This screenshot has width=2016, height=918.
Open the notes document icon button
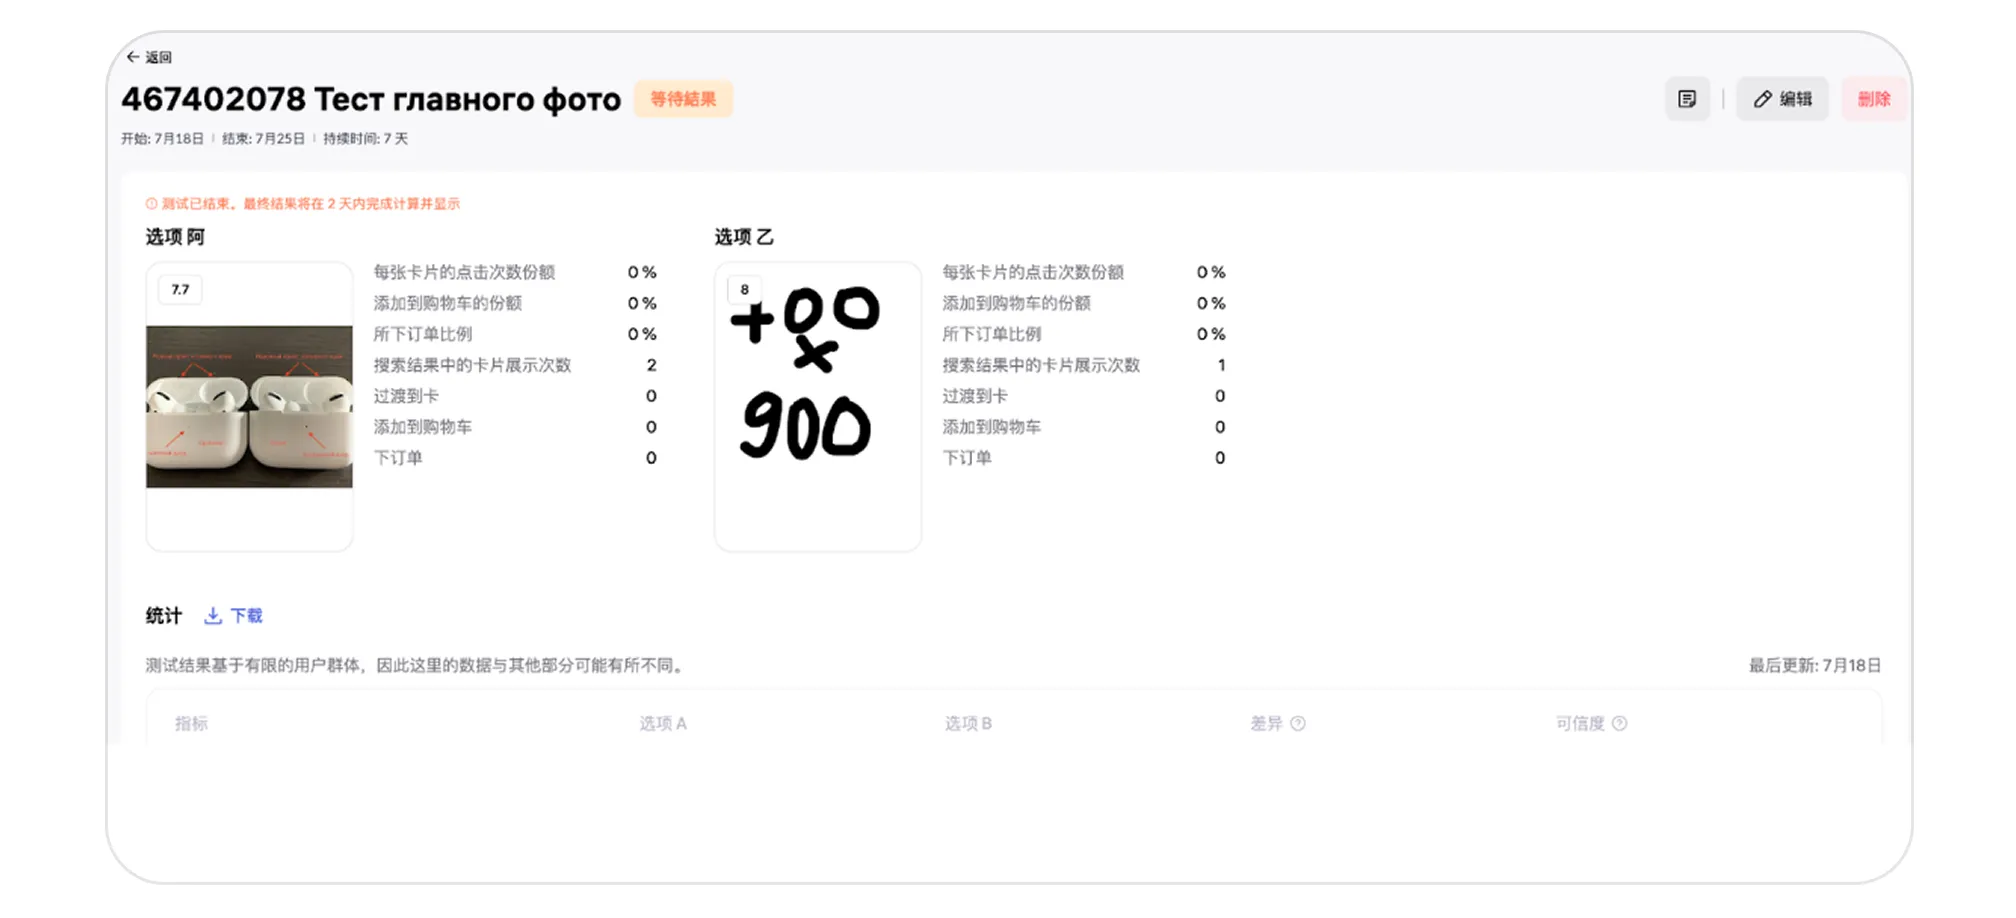[1687, 99]
